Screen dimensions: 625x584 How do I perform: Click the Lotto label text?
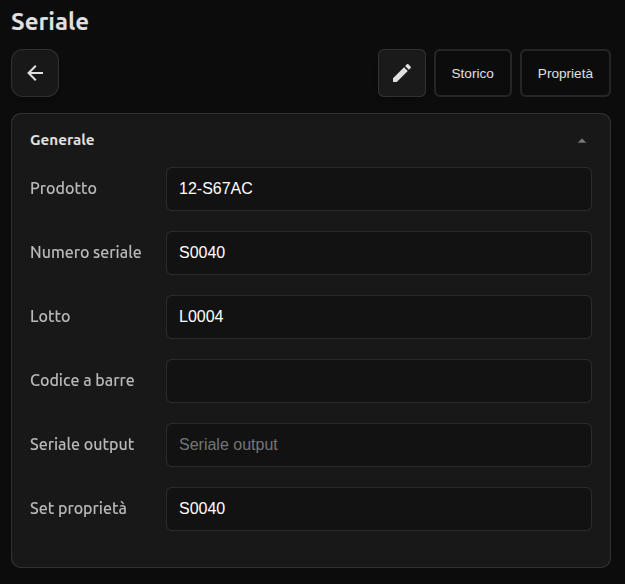click(x=50, y=316)
